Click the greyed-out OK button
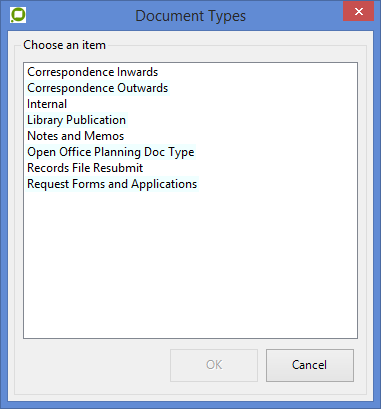Image resolution: width=381 pixels, height=409 pixels. (x=214, y=365)
